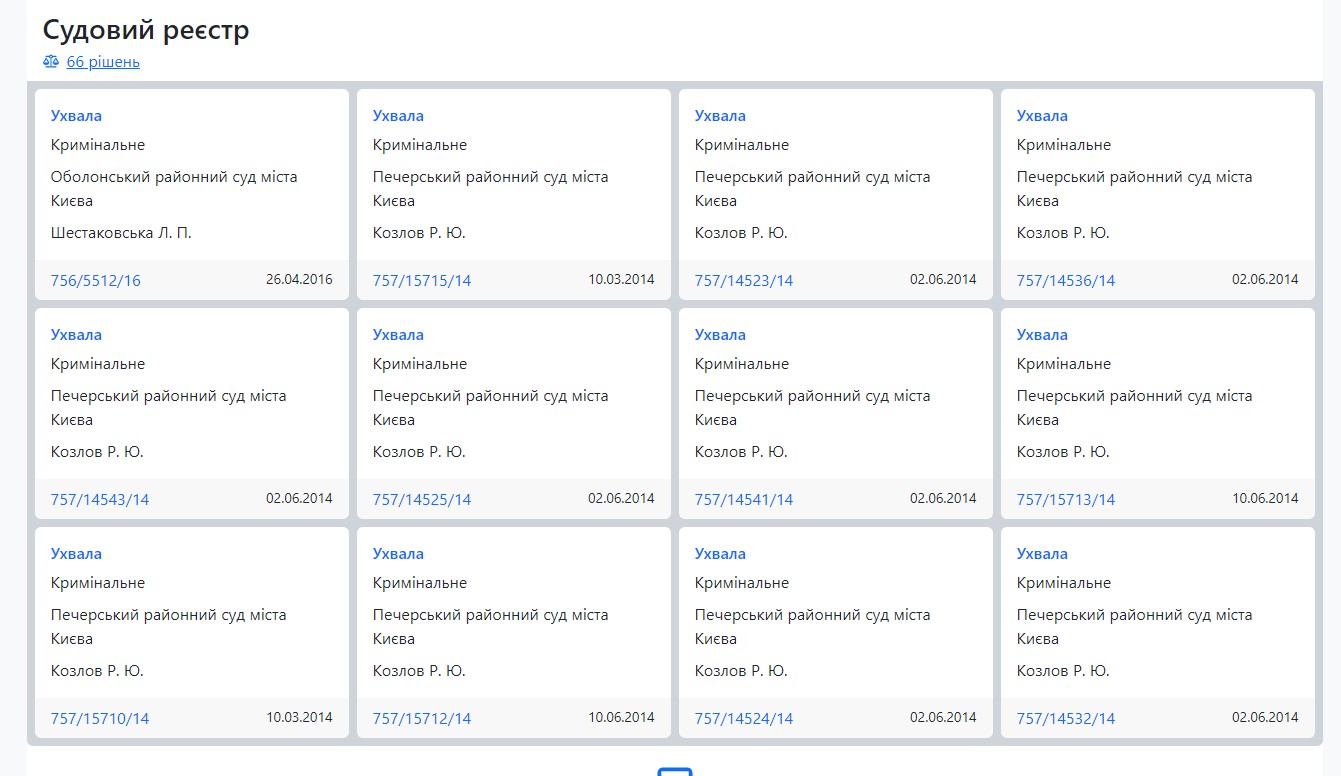Open case number 757/14532/14
The width and height of the screenshot is (1341, 776).
tap(1066, 719)
